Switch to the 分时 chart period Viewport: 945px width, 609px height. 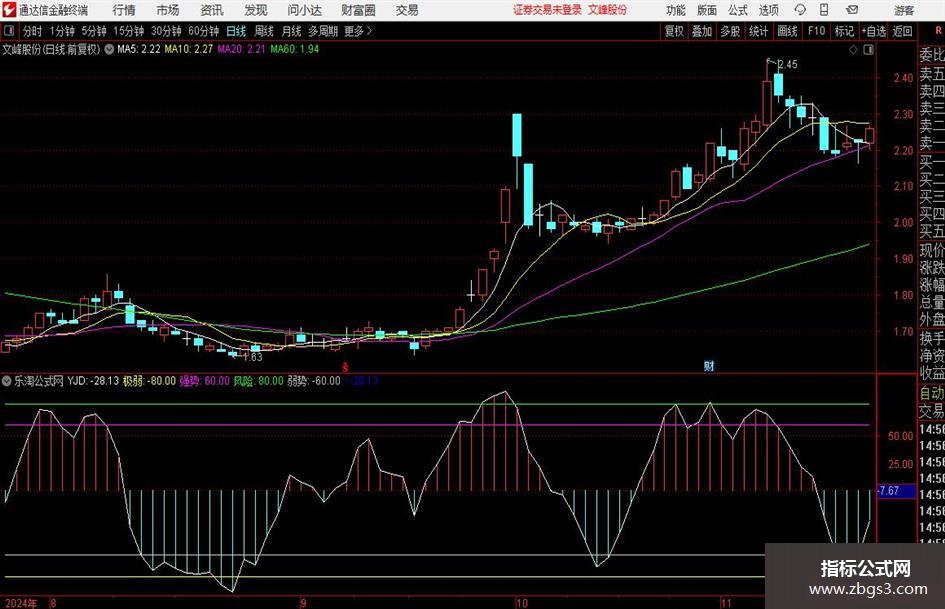tap(33, 31)
